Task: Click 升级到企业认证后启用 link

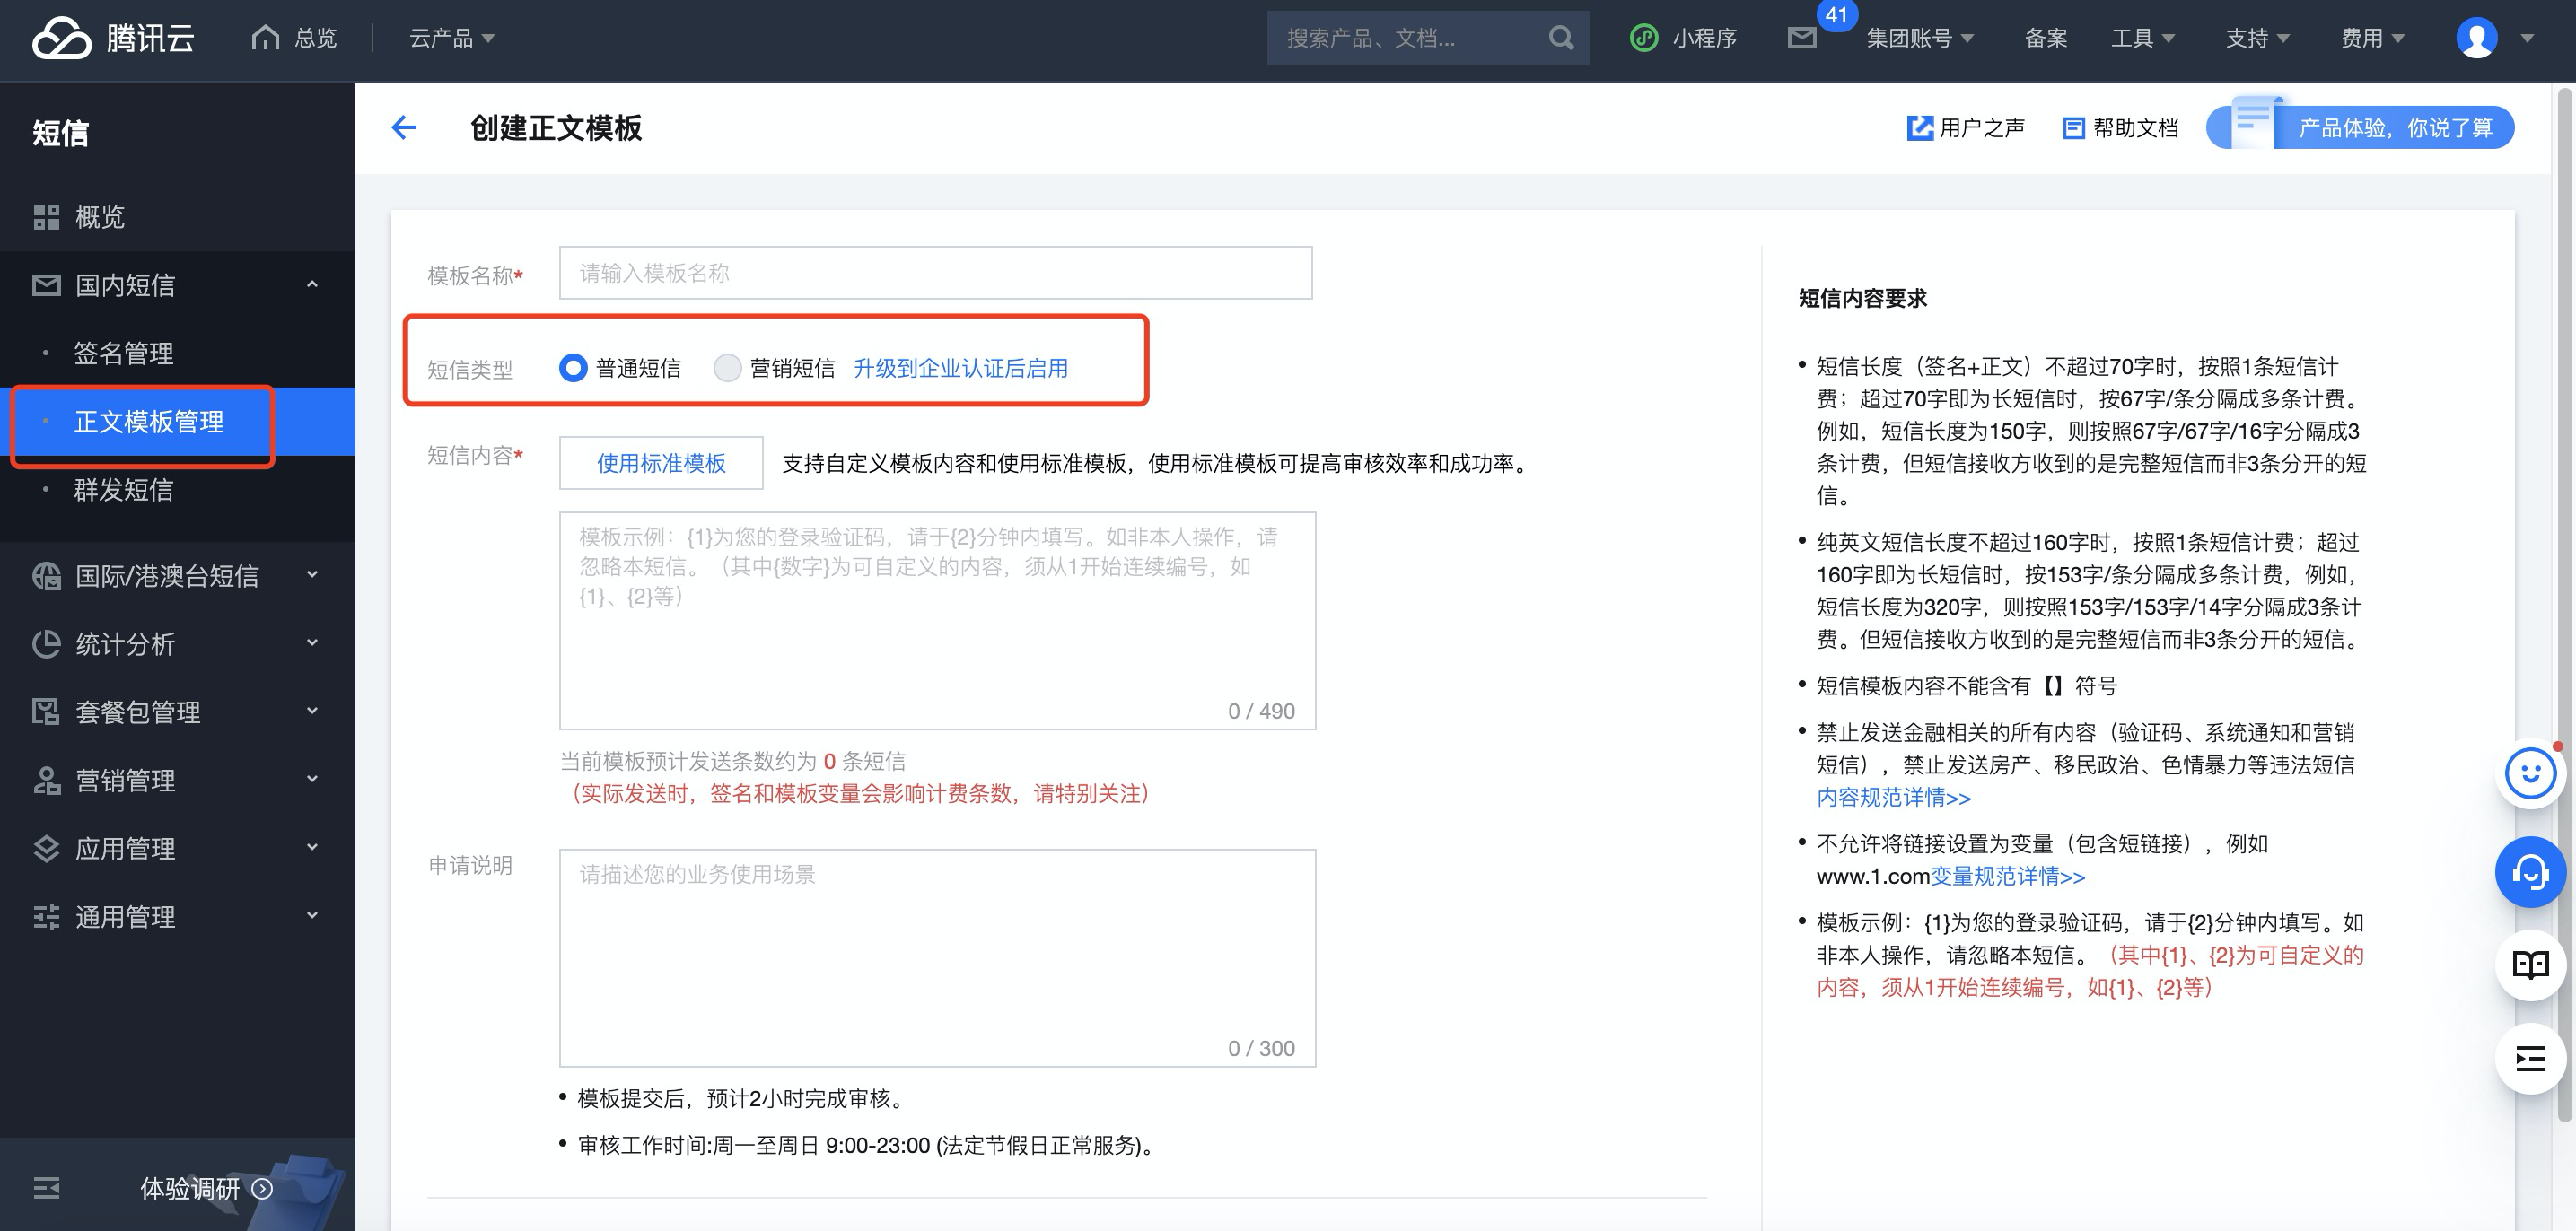Action: coord(960,368)
